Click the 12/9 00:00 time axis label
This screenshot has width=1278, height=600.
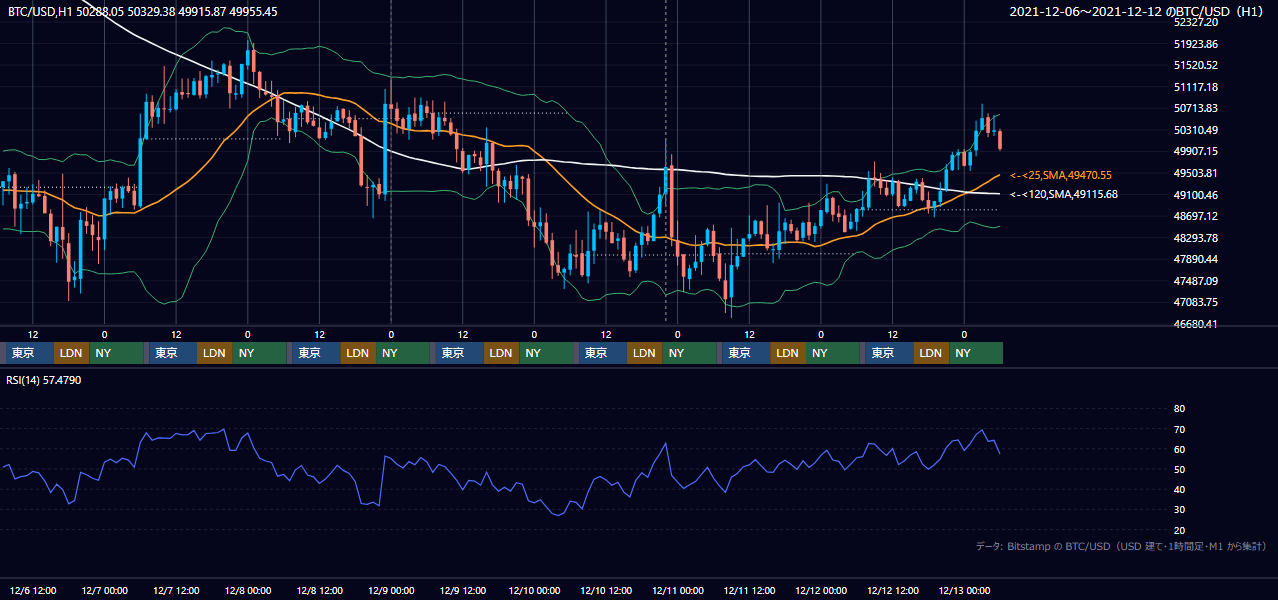click(x=391, y=590)
